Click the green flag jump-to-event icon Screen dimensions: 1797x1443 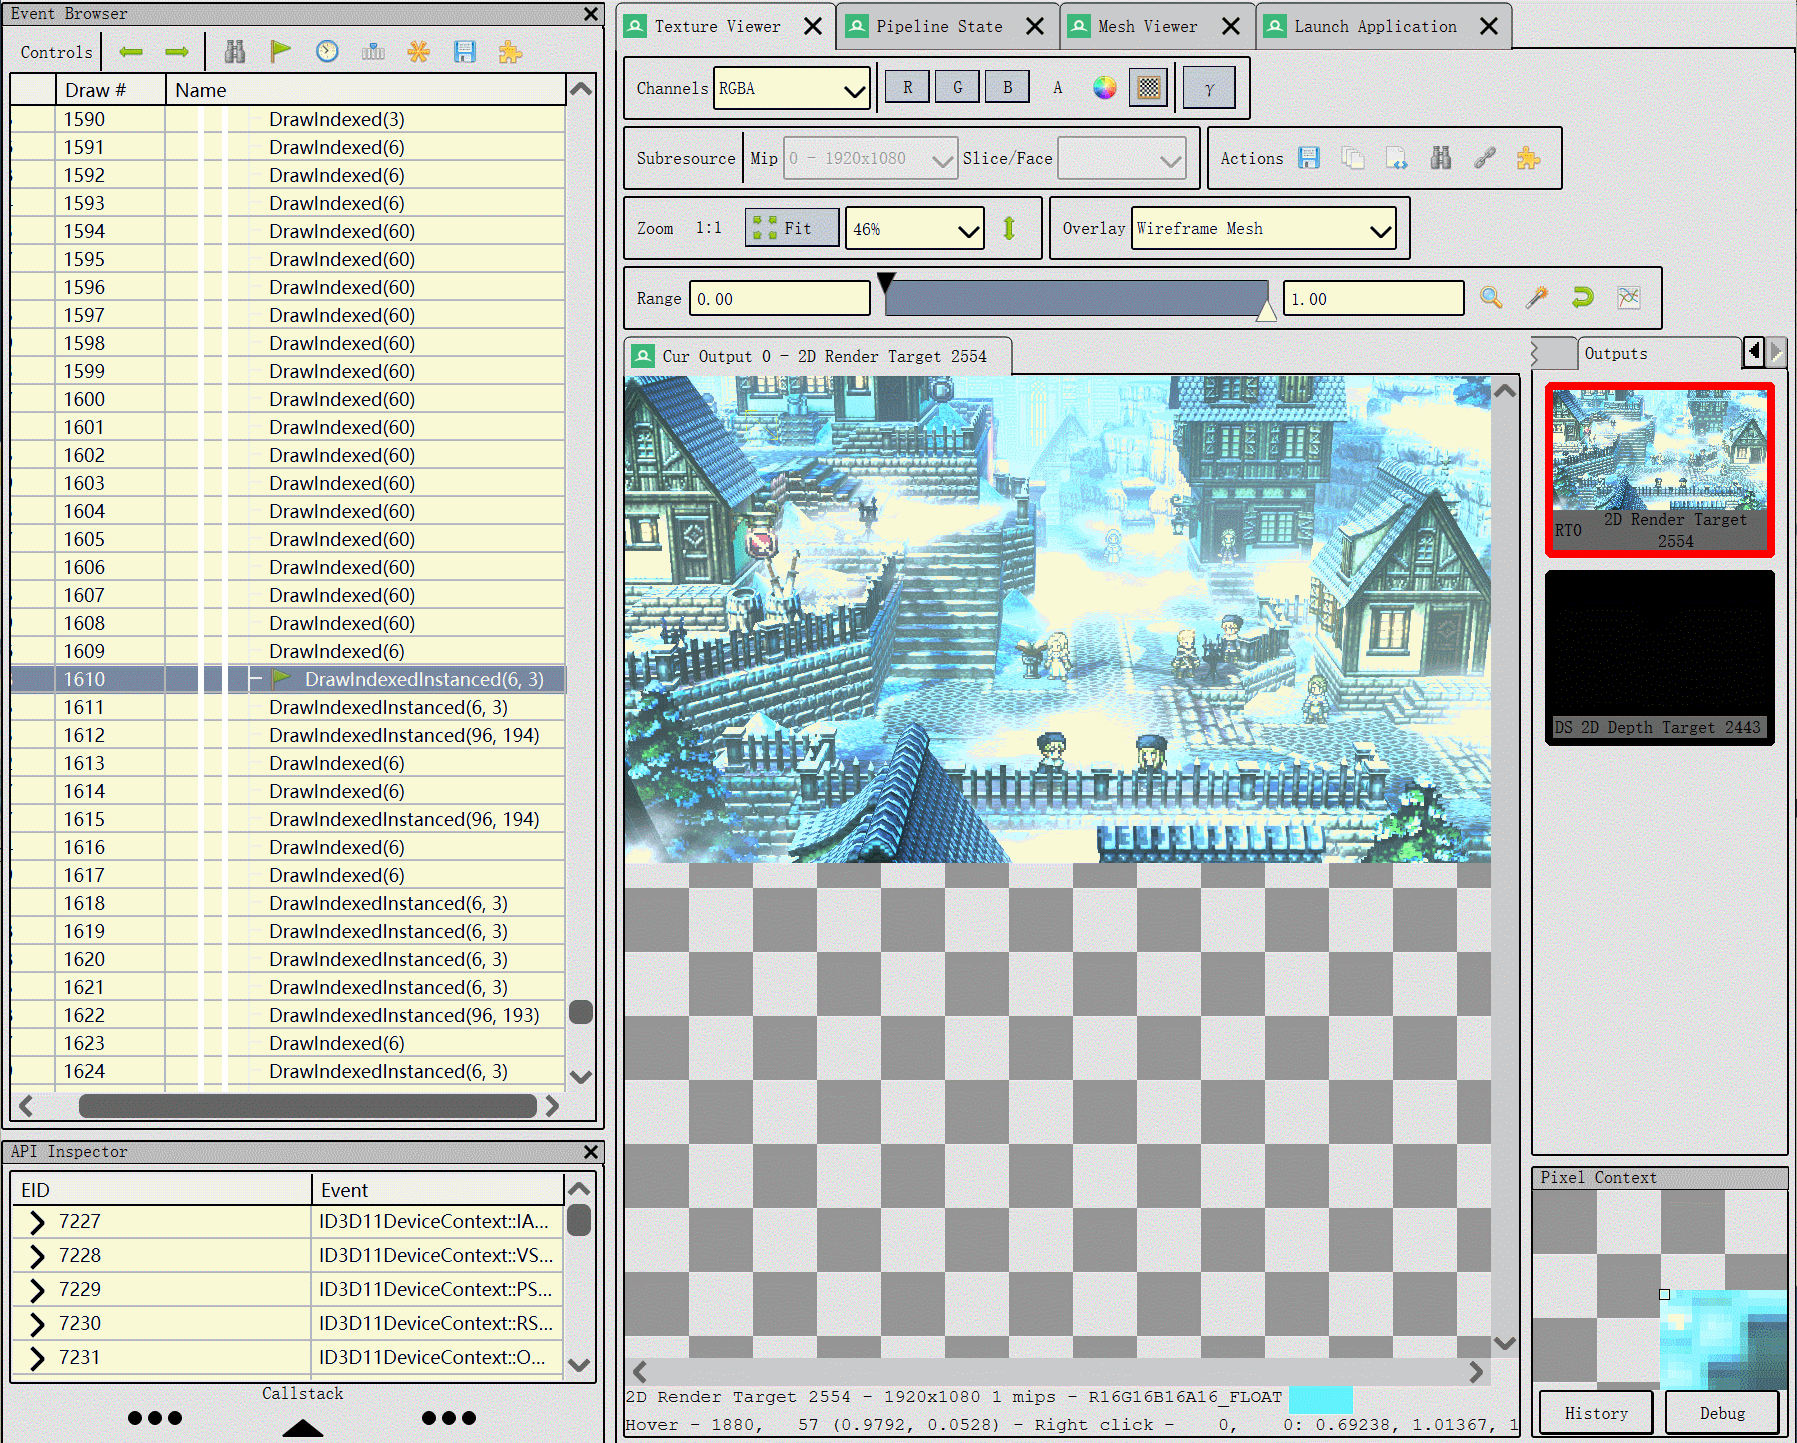(281, 52)
